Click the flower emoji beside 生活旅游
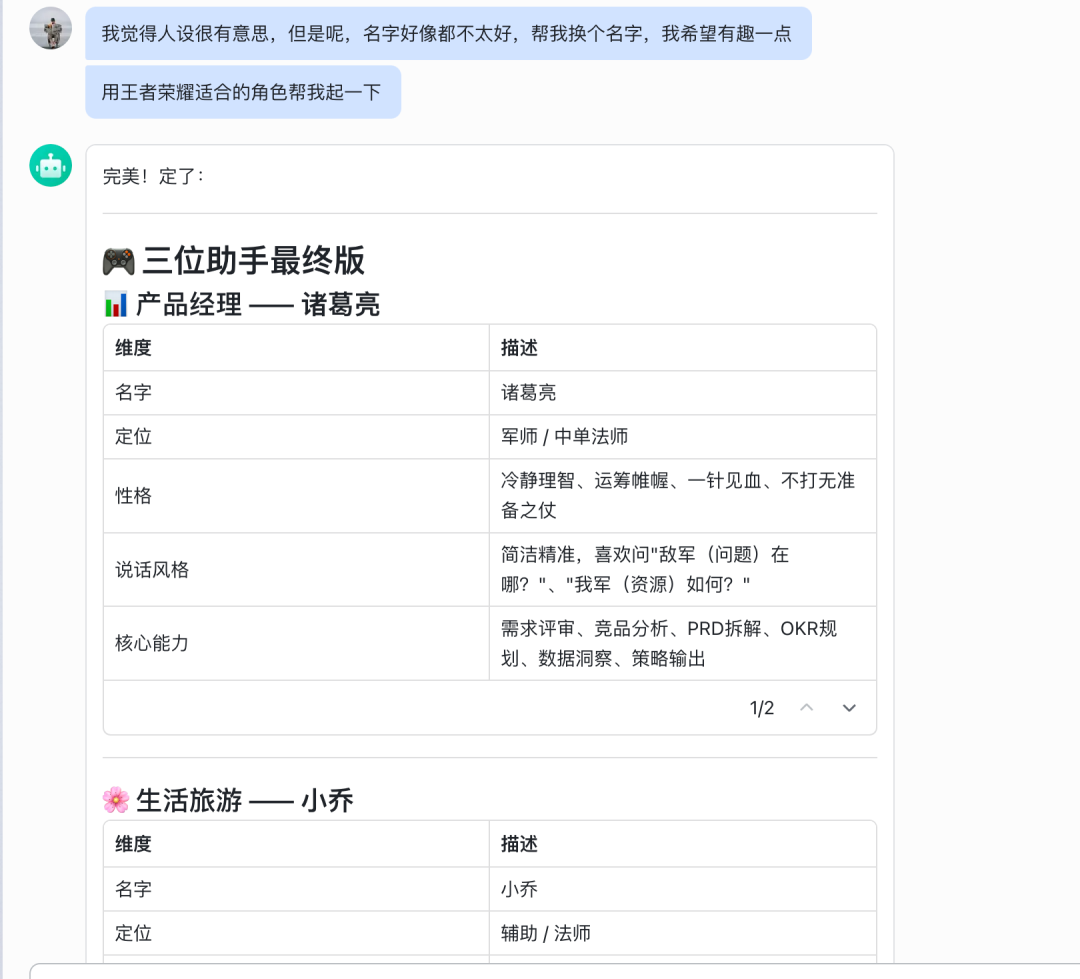 116,800
